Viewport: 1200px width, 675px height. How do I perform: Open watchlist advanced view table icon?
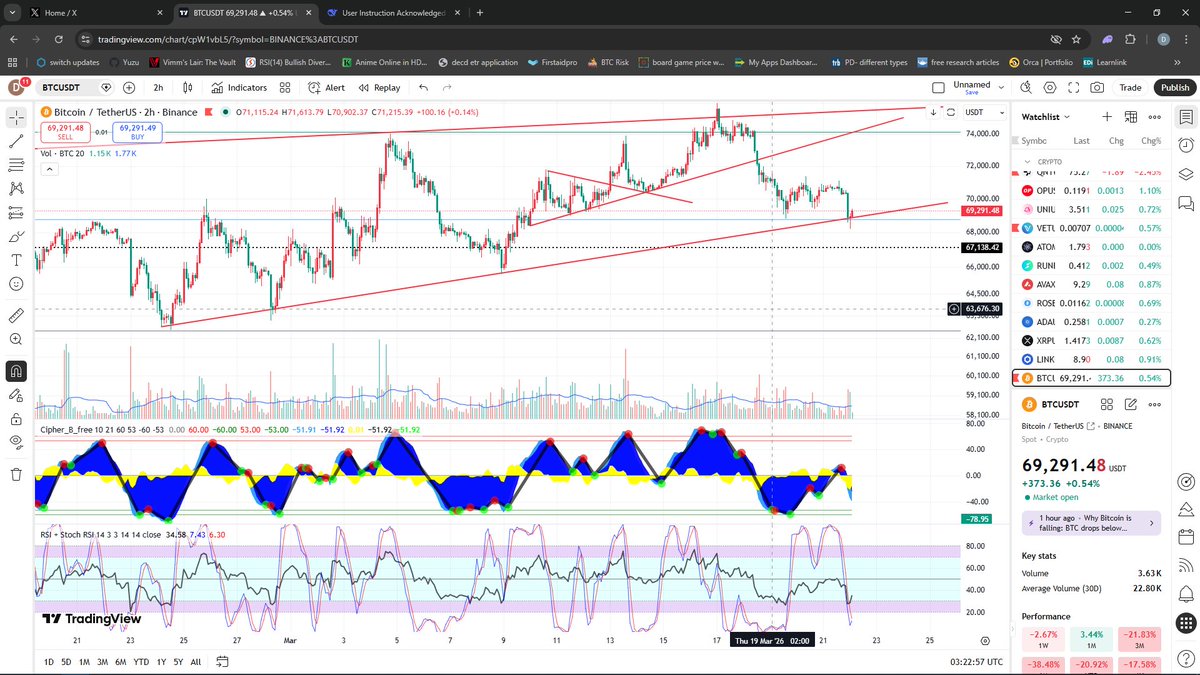click(x=1132, y=117)
